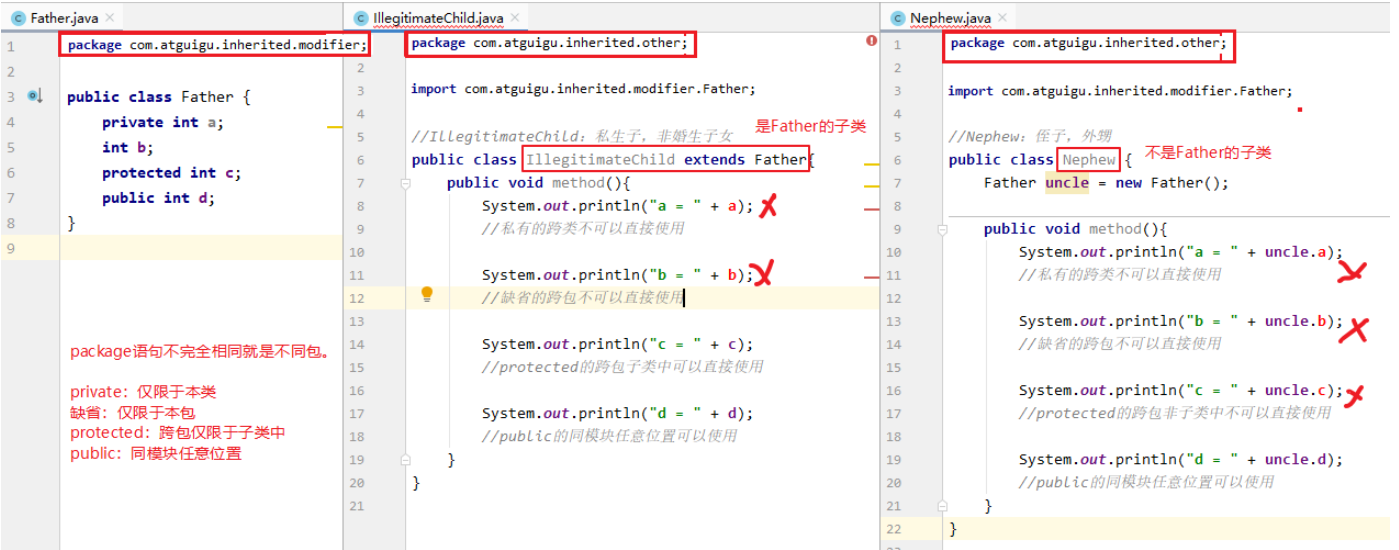Screen dimensions: 1399x550
Task: Click 'public class Father {' declaration line
Action: pos(158,97)
